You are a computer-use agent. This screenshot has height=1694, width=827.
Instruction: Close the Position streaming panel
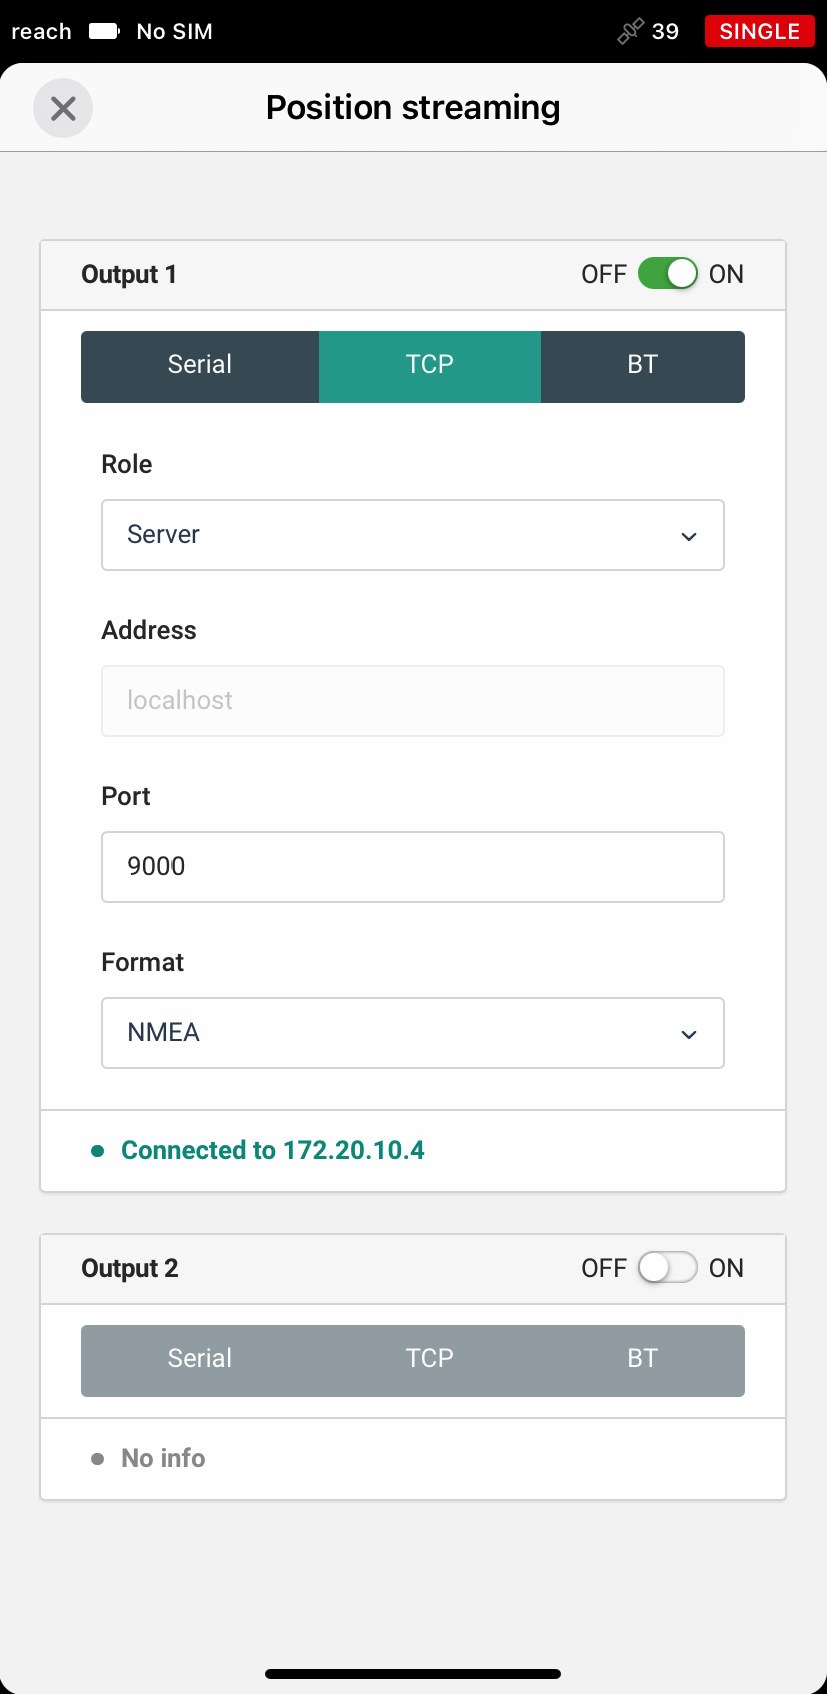click(x=63, y=108)
